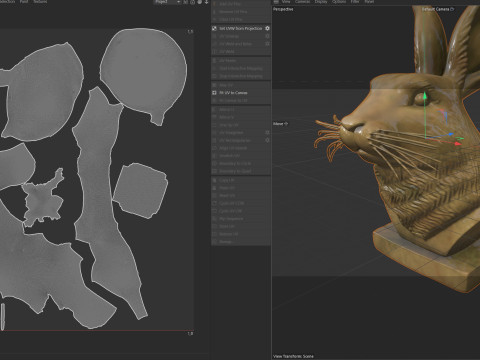Open Panel menu in 3D viewport

(369, 2)
